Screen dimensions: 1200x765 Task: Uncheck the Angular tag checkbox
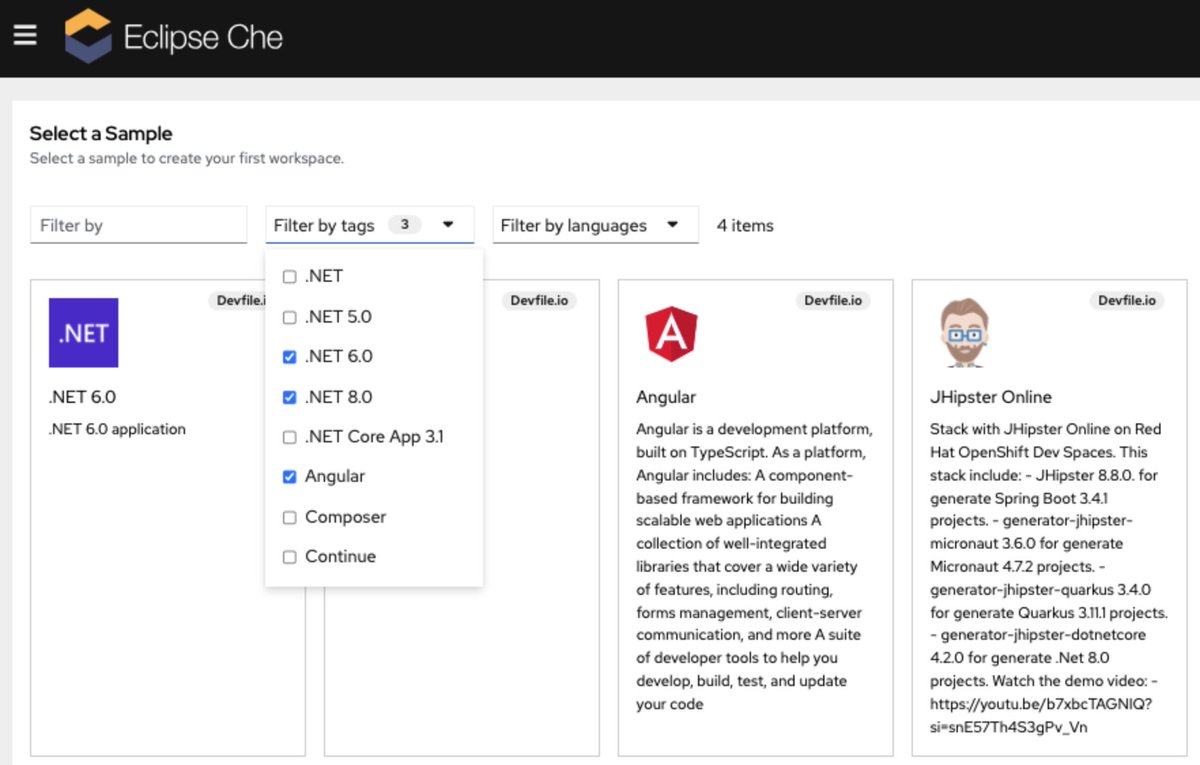point(290,477)
